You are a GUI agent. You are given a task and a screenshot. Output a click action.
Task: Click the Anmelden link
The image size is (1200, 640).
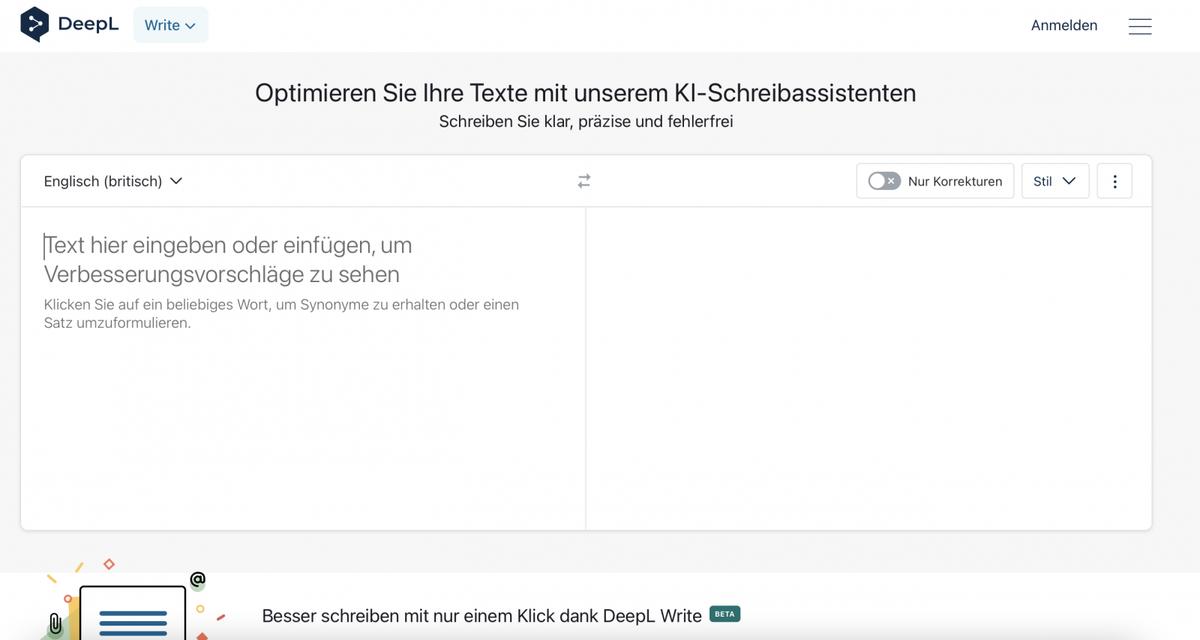click(x=1064, y=26)
